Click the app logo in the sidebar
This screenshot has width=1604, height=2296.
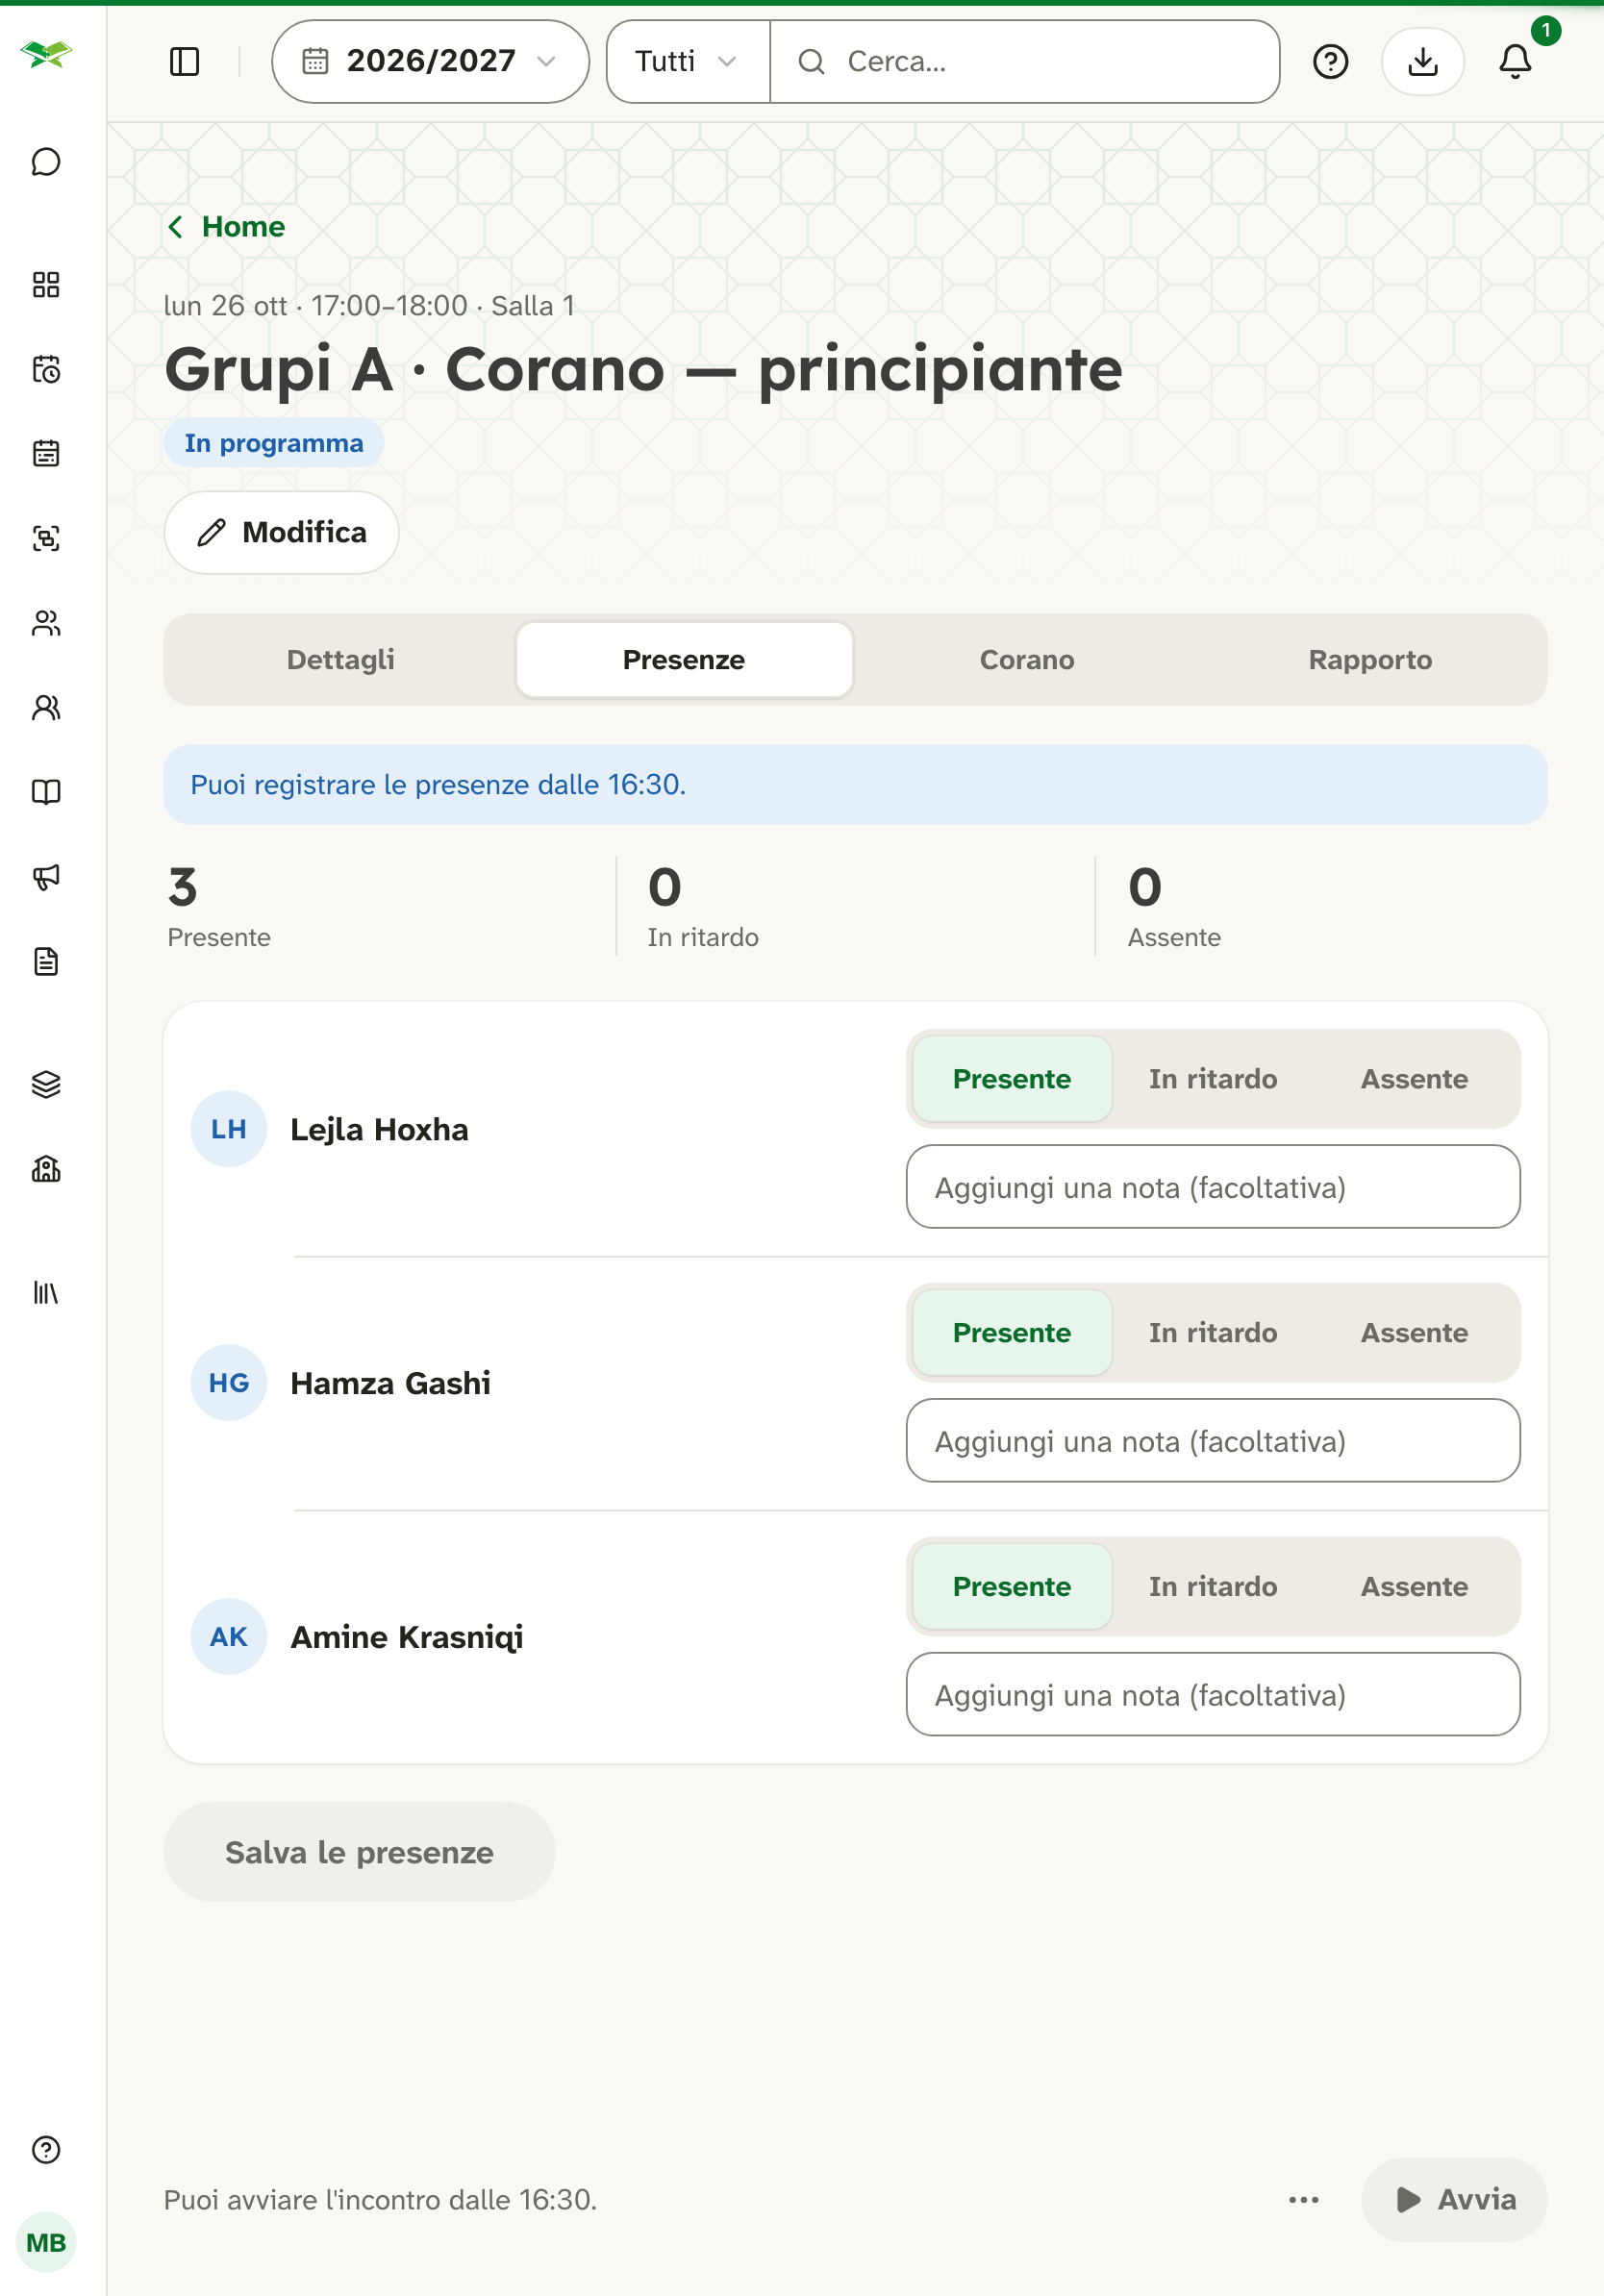click(46, 54)
